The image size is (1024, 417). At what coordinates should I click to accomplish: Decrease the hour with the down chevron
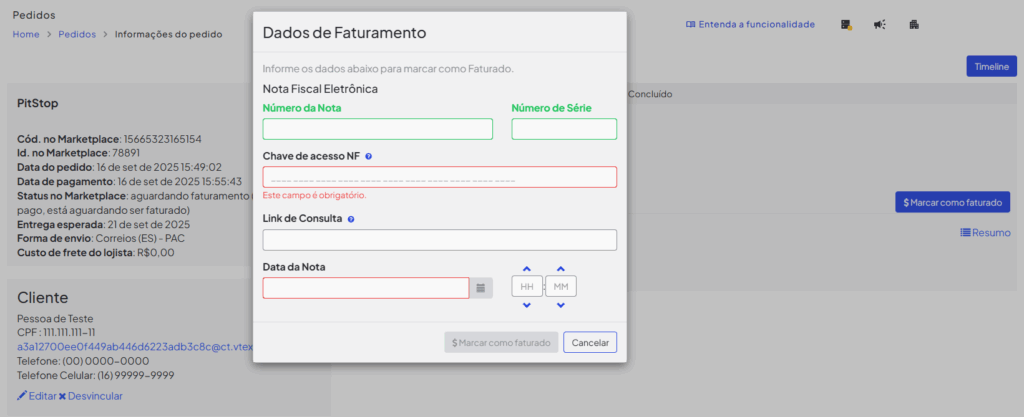(527, 305)
